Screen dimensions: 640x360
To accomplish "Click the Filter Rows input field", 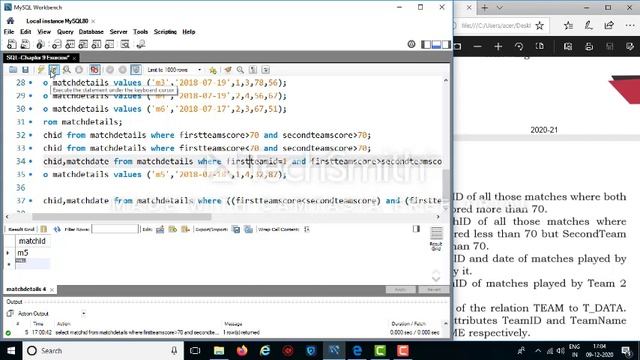I will click(115, 229).
